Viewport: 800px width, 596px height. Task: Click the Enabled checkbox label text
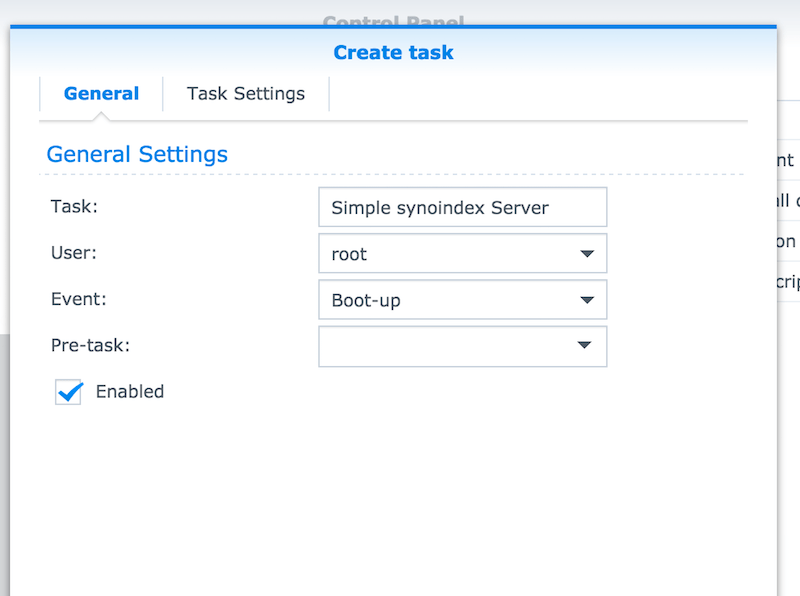[x=130, y=392]
